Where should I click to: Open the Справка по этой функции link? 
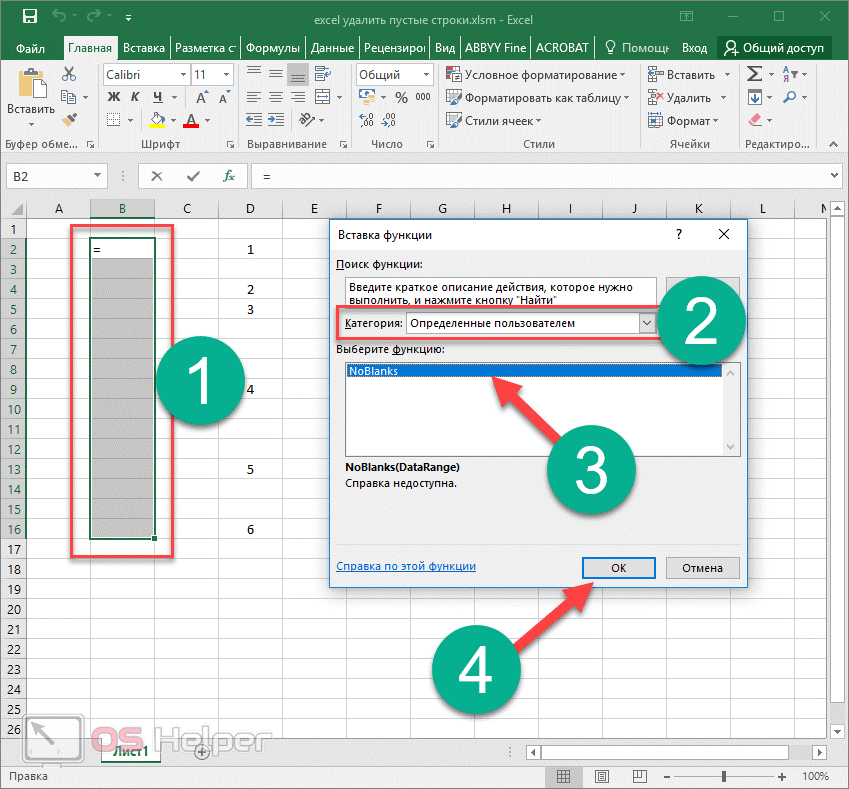pos(406,566)
